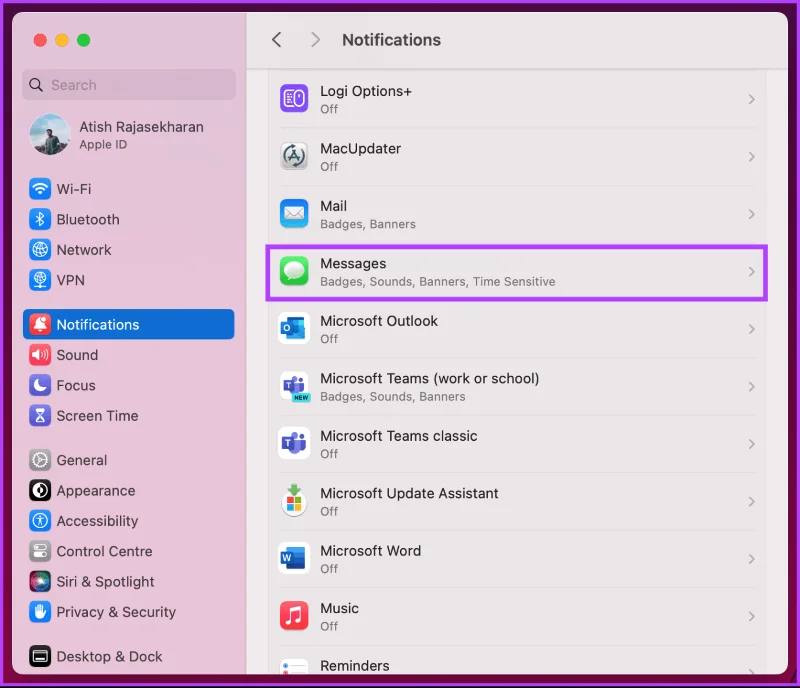
Task: Click the Appearance icon
Action: [40, 490]
